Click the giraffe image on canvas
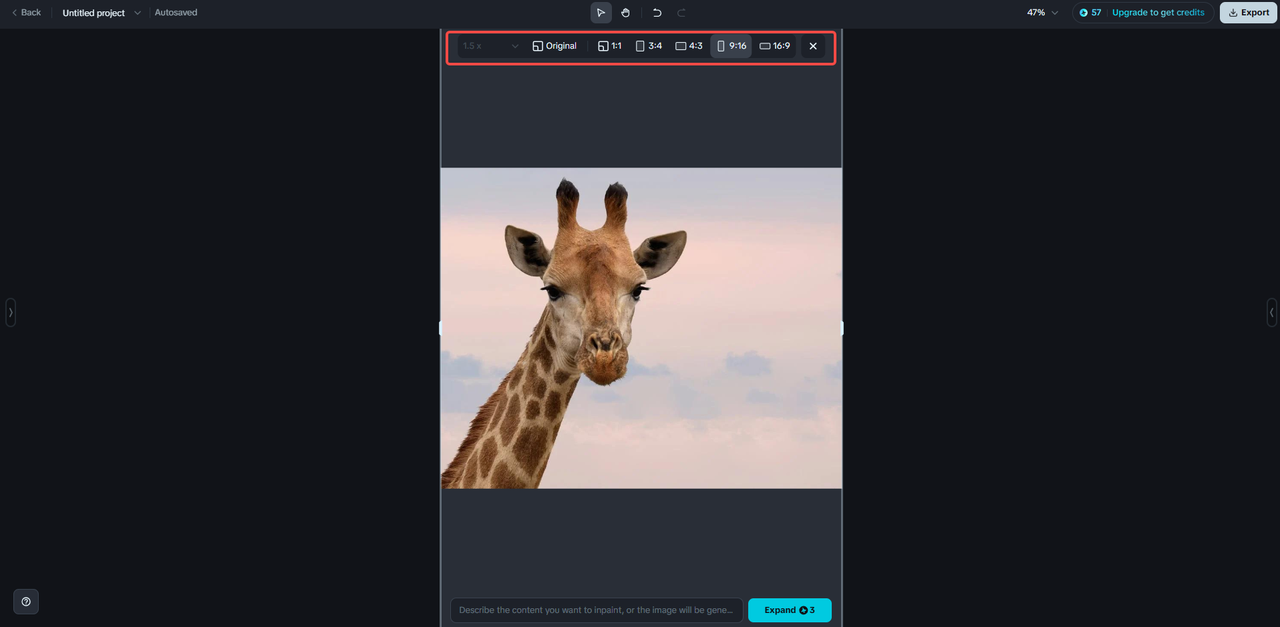Viewport: 1280px width, 627px height. [641, 328]
